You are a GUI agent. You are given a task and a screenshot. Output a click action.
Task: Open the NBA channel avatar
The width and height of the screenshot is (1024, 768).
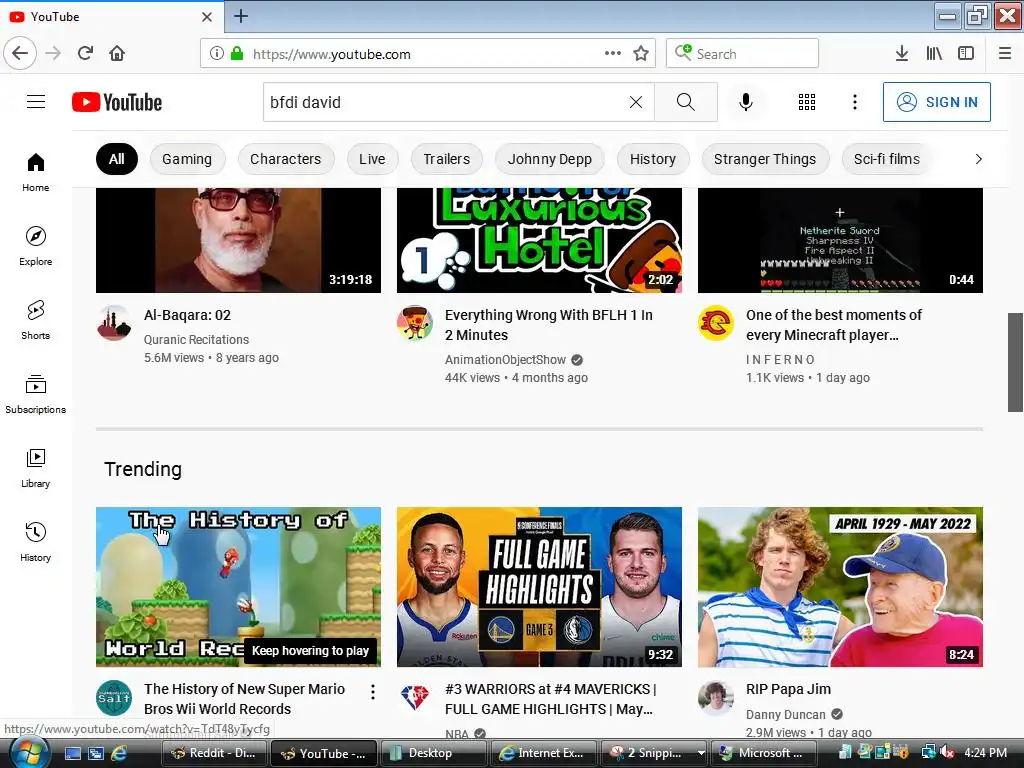pos(415,697)
